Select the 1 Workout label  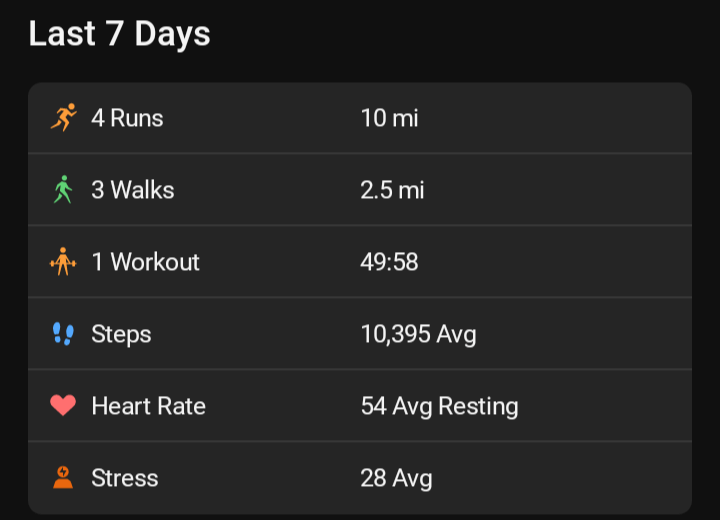coord(145,262)
